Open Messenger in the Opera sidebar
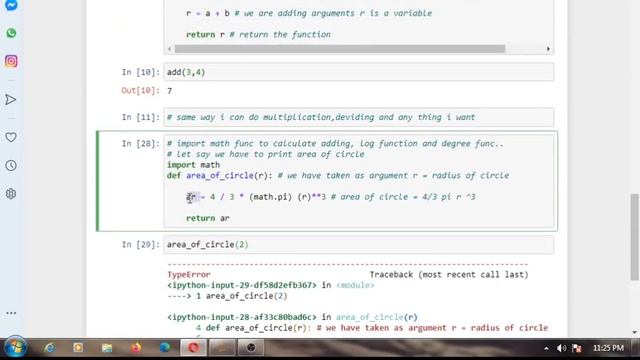The image size is (640, 360). pyautogui.click(x=11, y=5)
